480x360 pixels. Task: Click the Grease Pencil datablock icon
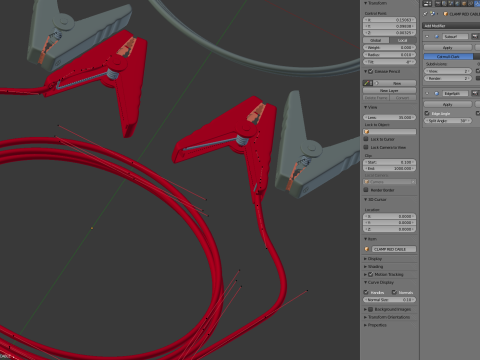(367, 83)
